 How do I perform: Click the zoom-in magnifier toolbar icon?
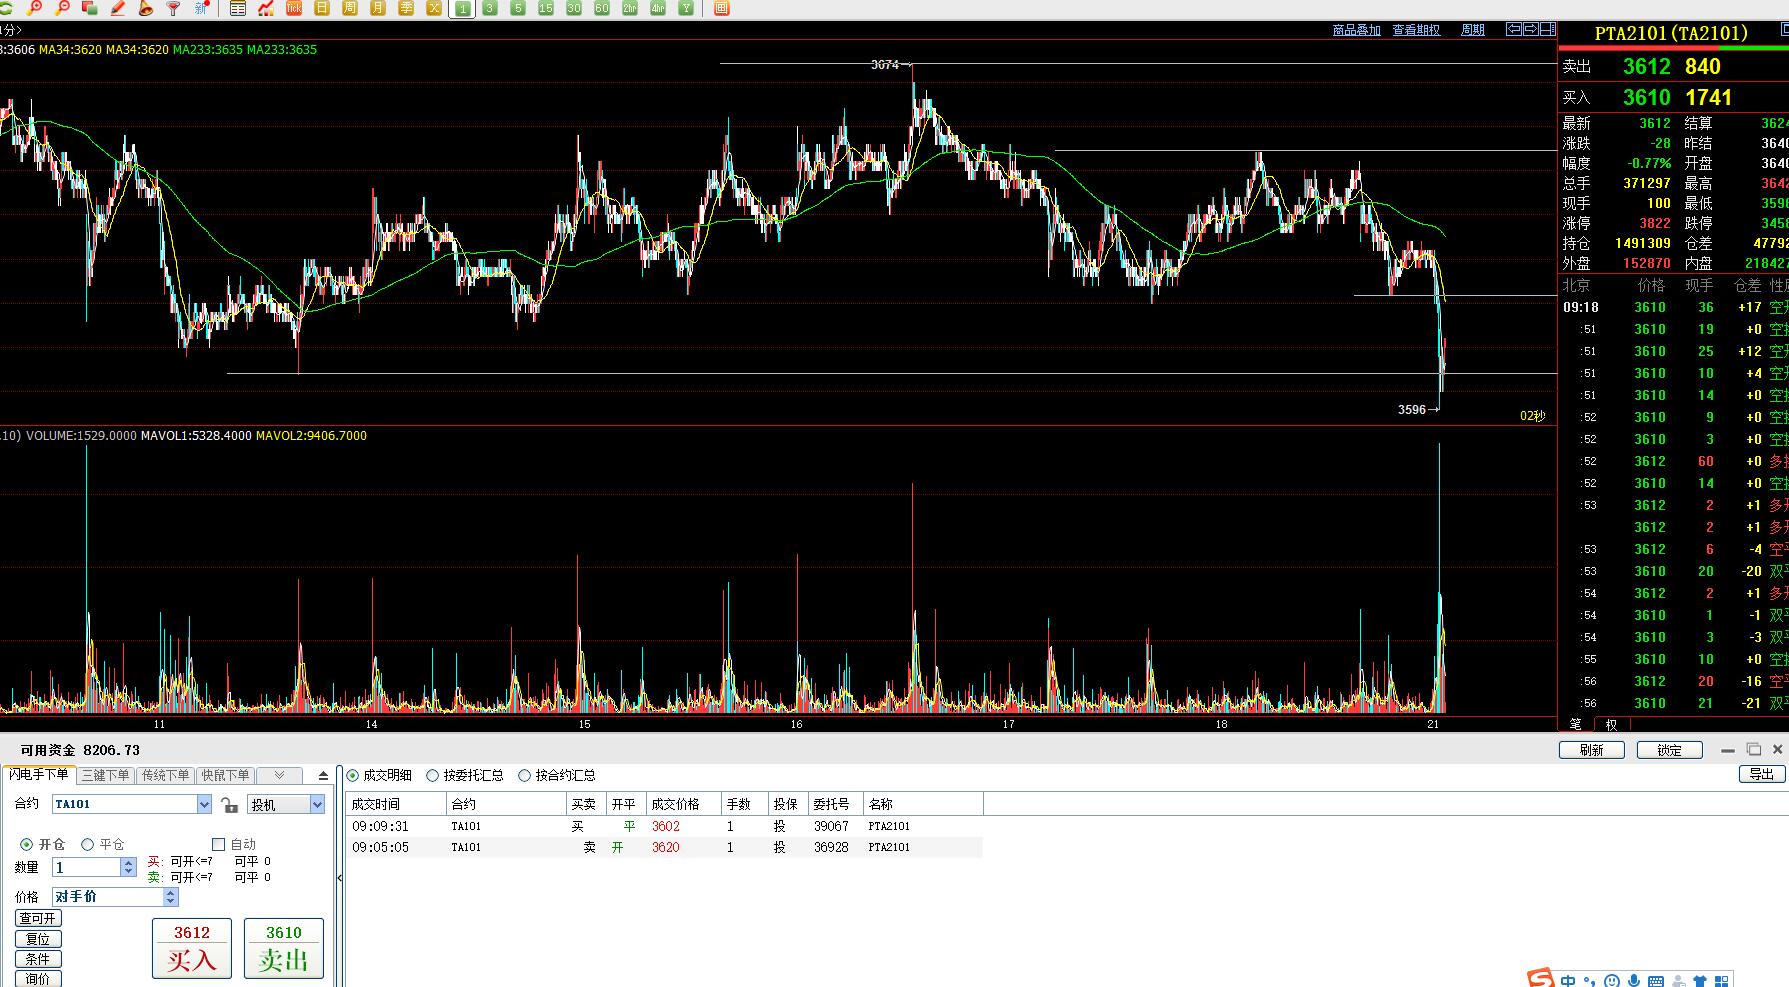pos(35,8)
